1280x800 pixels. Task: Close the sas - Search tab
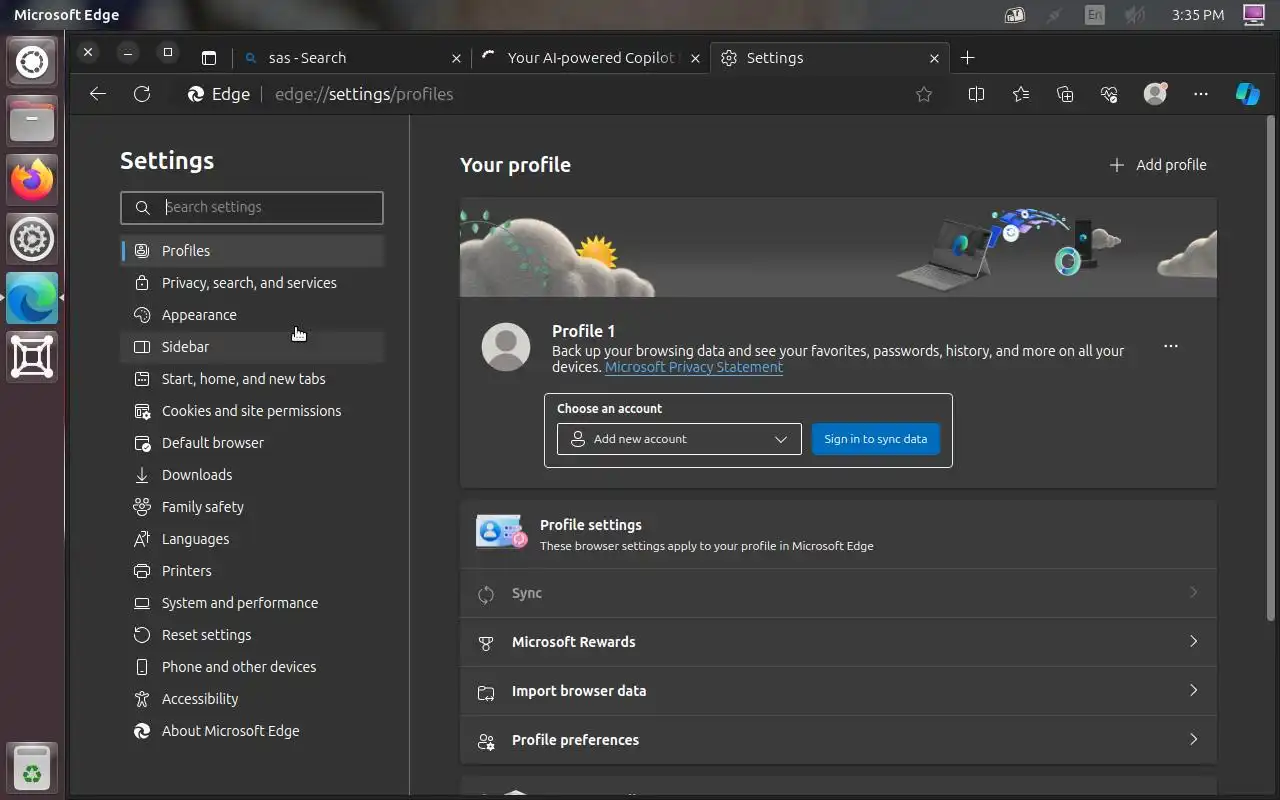point(456,58)
